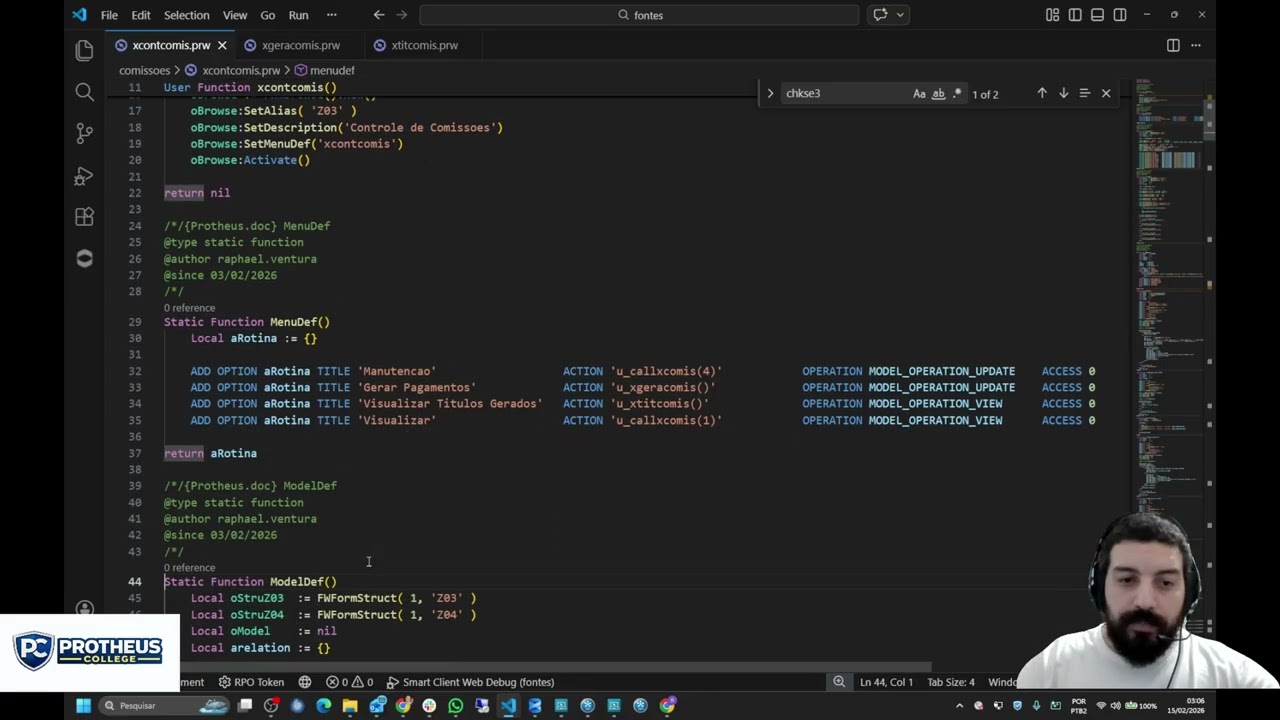
Task: Open Task View from the taskbar
Action: click(245, 706)
